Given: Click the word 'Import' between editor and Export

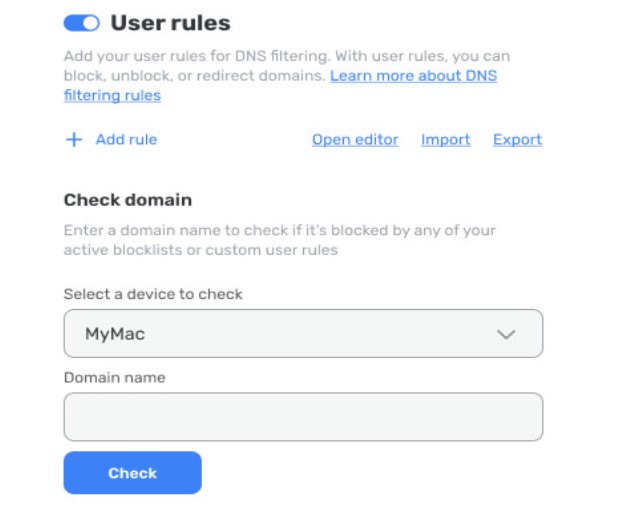Looking at the screenshot, I should click(445, 140).
